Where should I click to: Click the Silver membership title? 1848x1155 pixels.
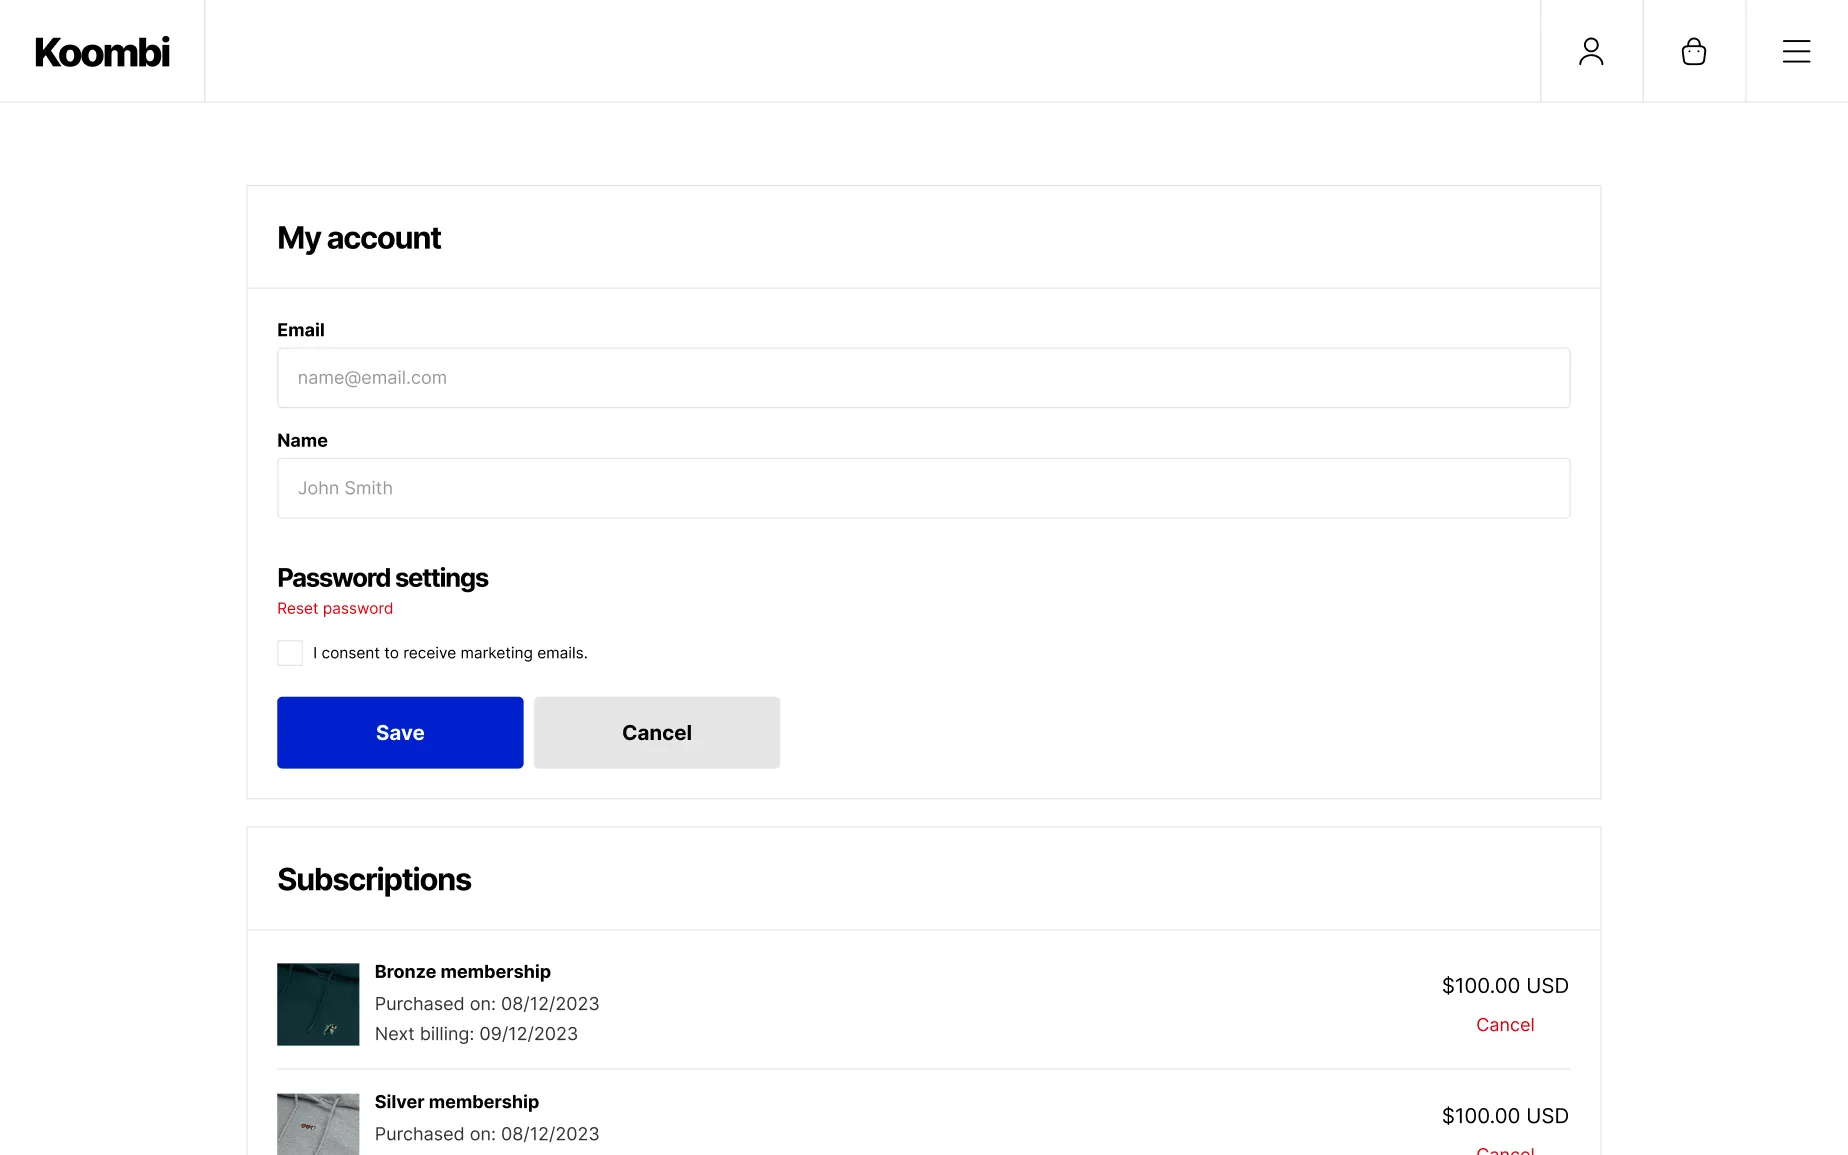coord(456,1101)
